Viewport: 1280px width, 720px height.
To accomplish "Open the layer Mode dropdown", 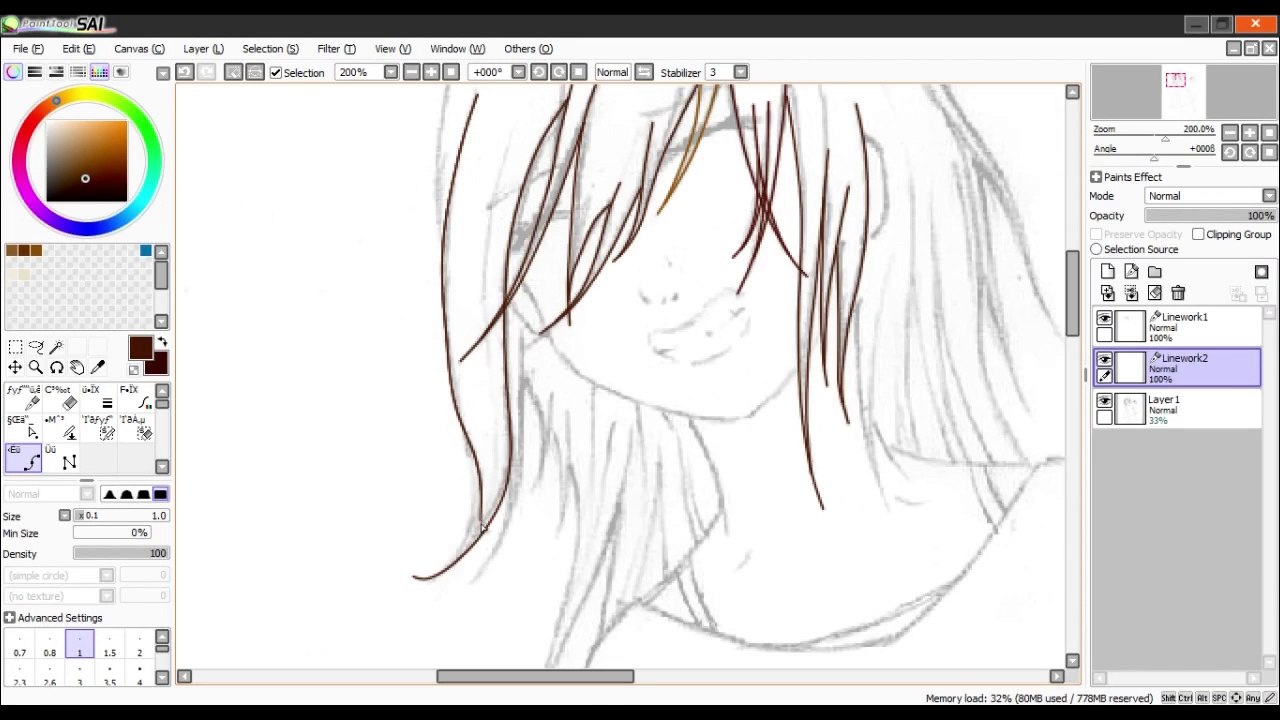I will 1211,196.
